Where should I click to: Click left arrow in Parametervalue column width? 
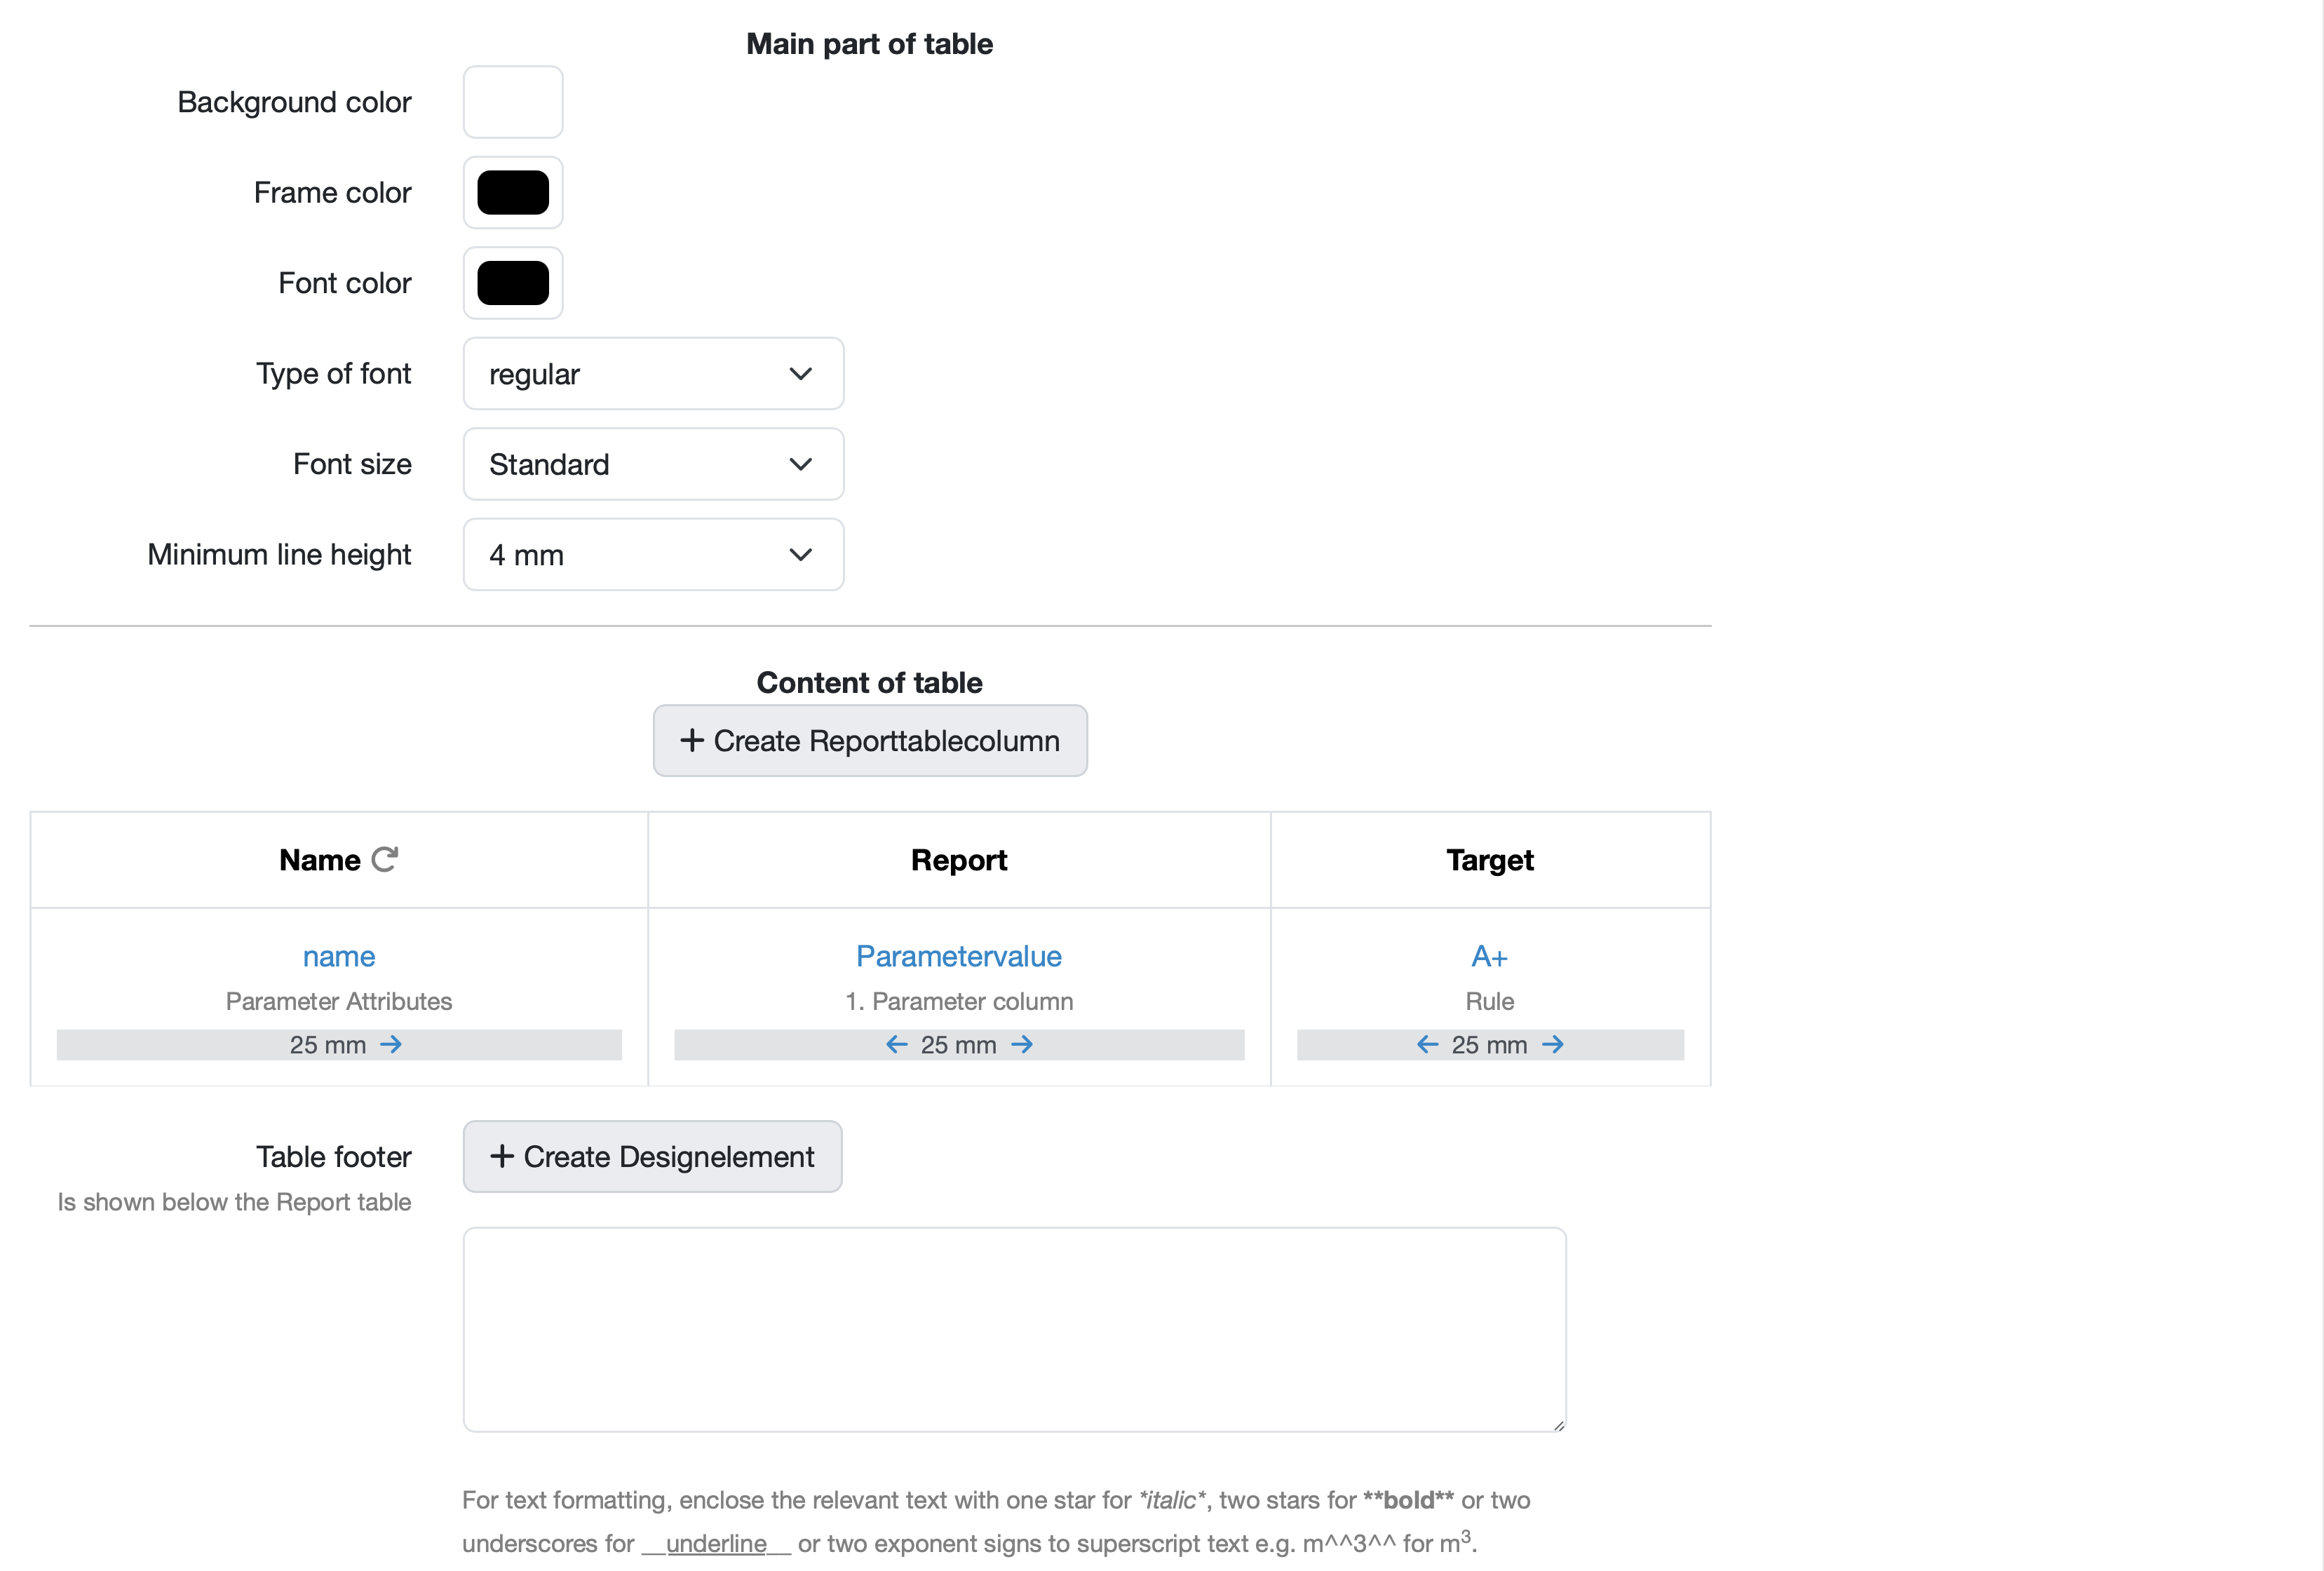click(x=896, y=1044)
